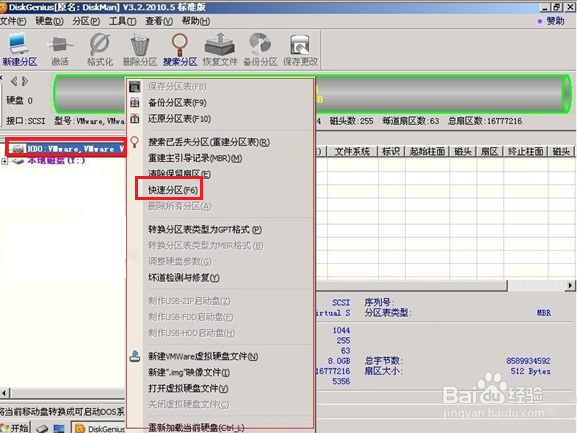The image size is (577, 433).
Task: Click left panel scroll-left arrow
Action: point(4,393)
